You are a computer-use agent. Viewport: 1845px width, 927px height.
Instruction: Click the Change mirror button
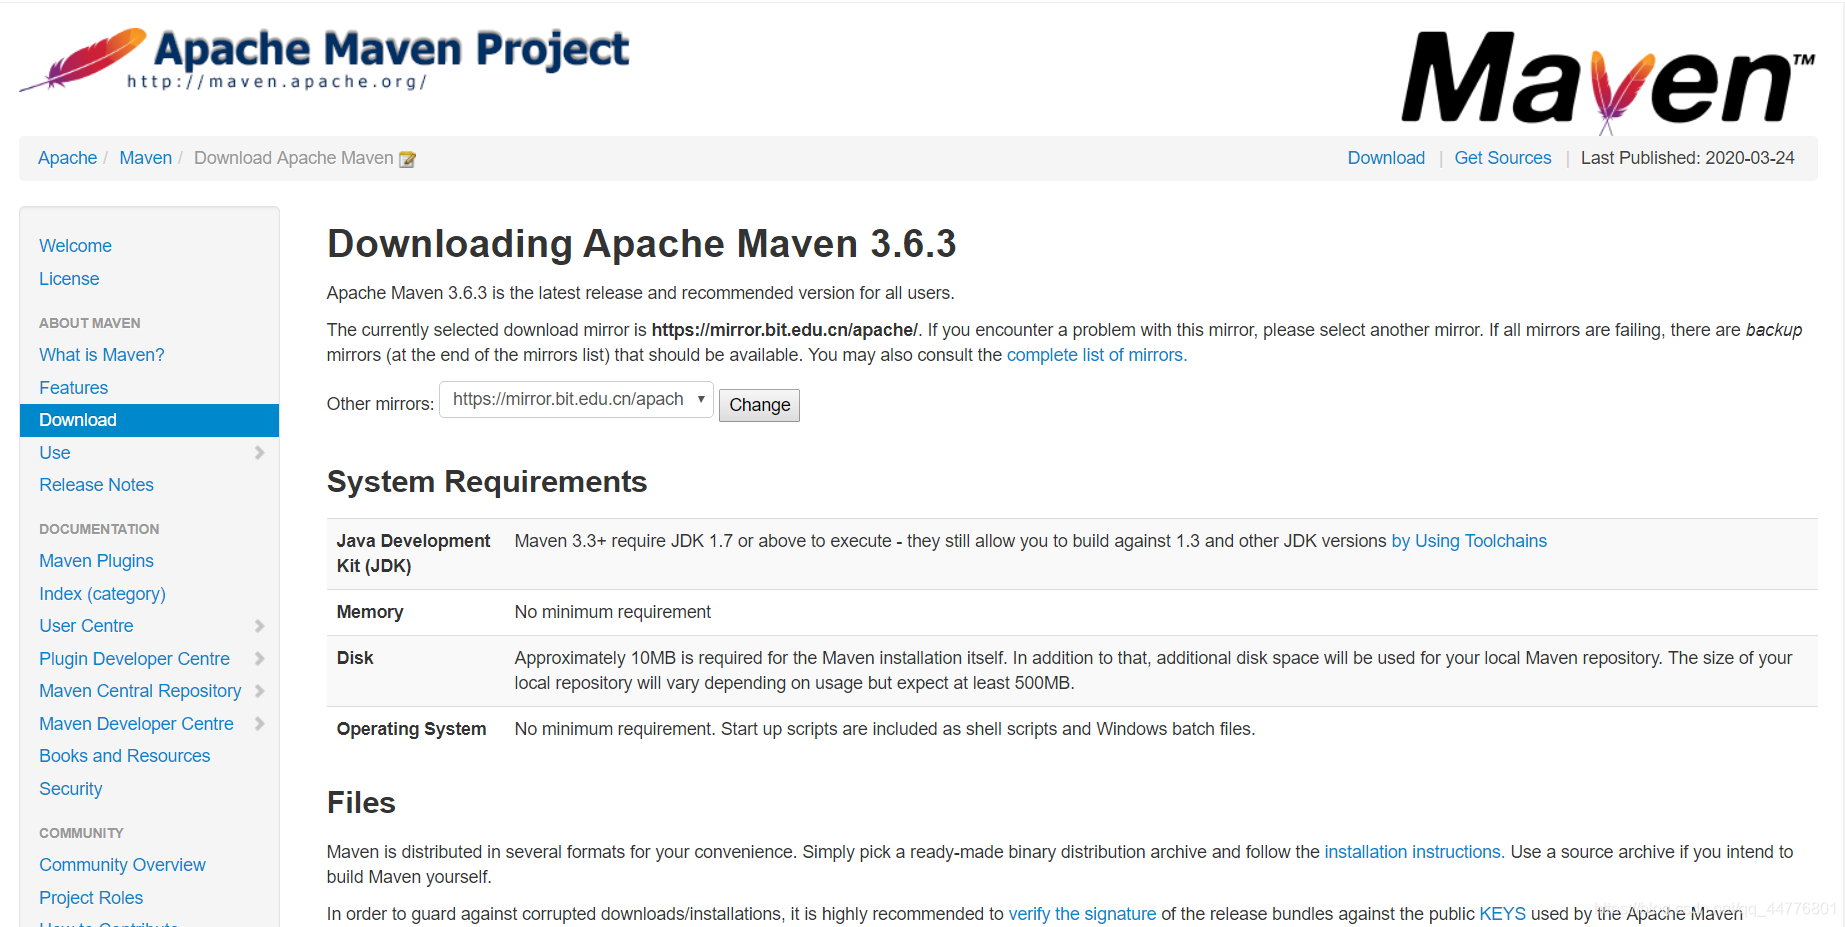[759, 405]
